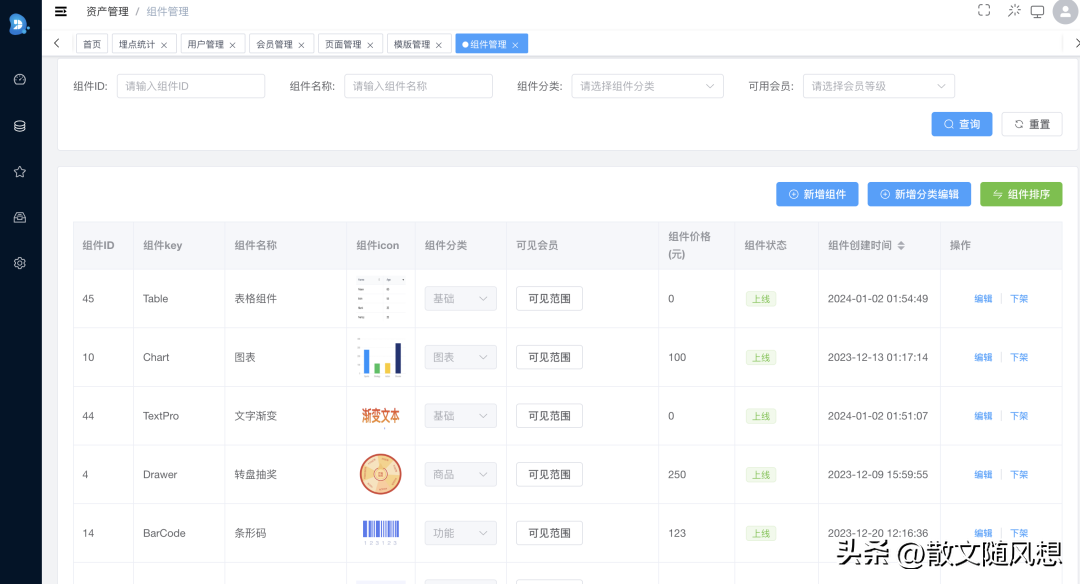This screenshot has height=584, width=1080.
Task: Edit the TextPro component via 编辑
Action: [x=983, y=415]
